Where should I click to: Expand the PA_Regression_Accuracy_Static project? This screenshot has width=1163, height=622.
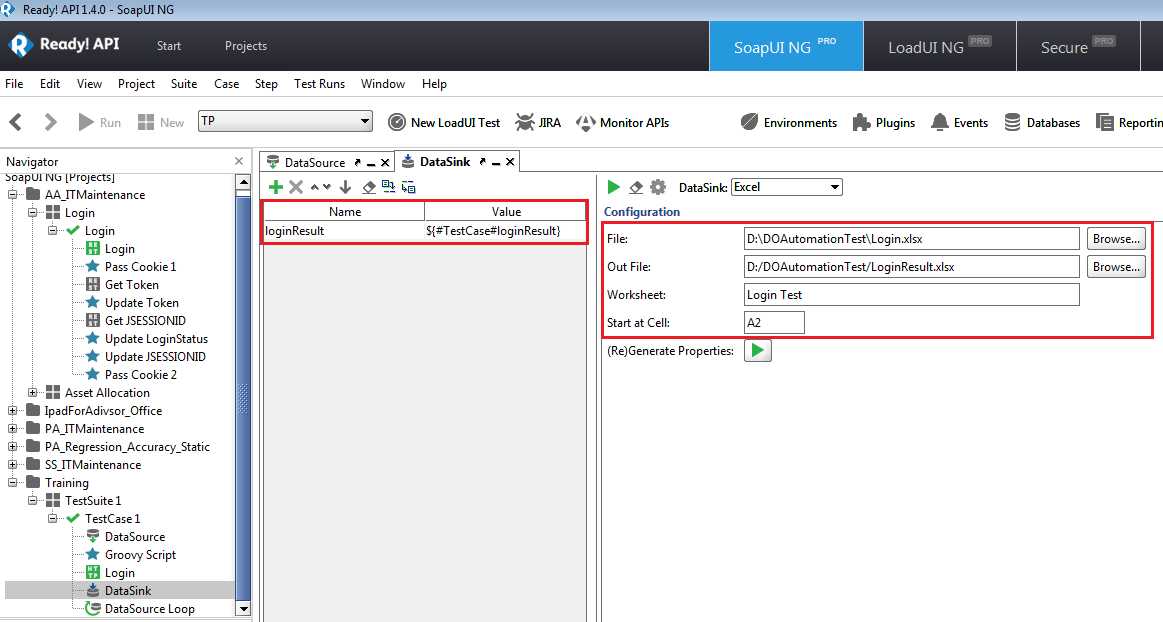pyautogui.click(x=13, y=446)
